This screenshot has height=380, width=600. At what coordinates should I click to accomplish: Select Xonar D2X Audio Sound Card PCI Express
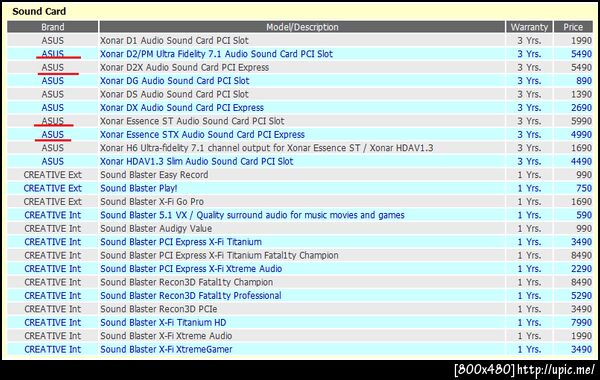tap(184, 67)
